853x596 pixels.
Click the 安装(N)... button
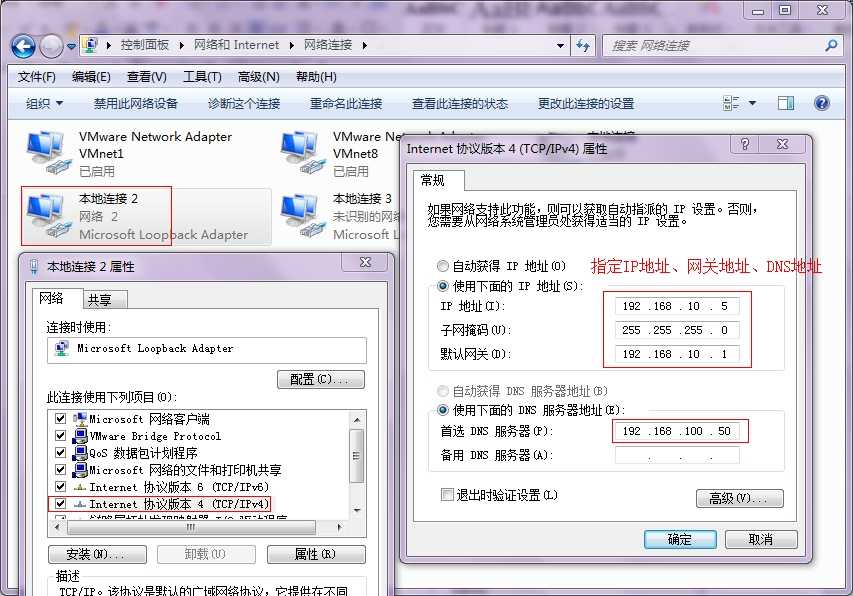click(x=97, y=554)
